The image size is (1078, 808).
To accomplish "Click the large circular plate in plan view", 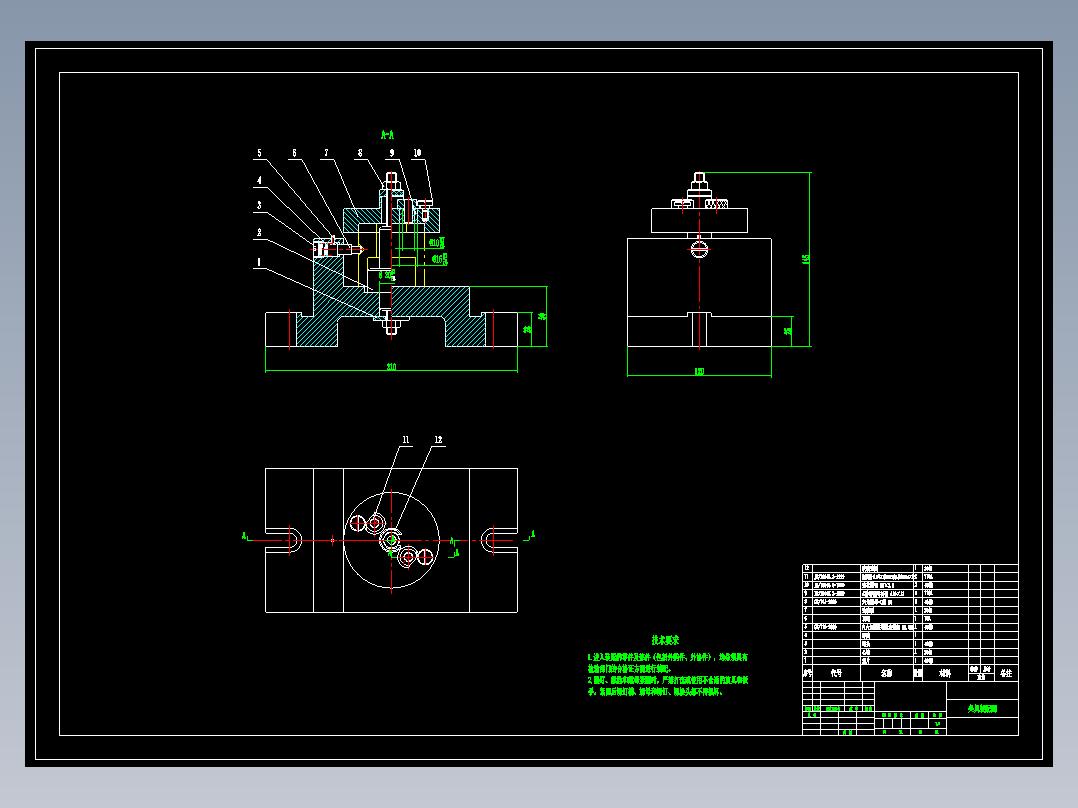I will click(x=391, y=541).
